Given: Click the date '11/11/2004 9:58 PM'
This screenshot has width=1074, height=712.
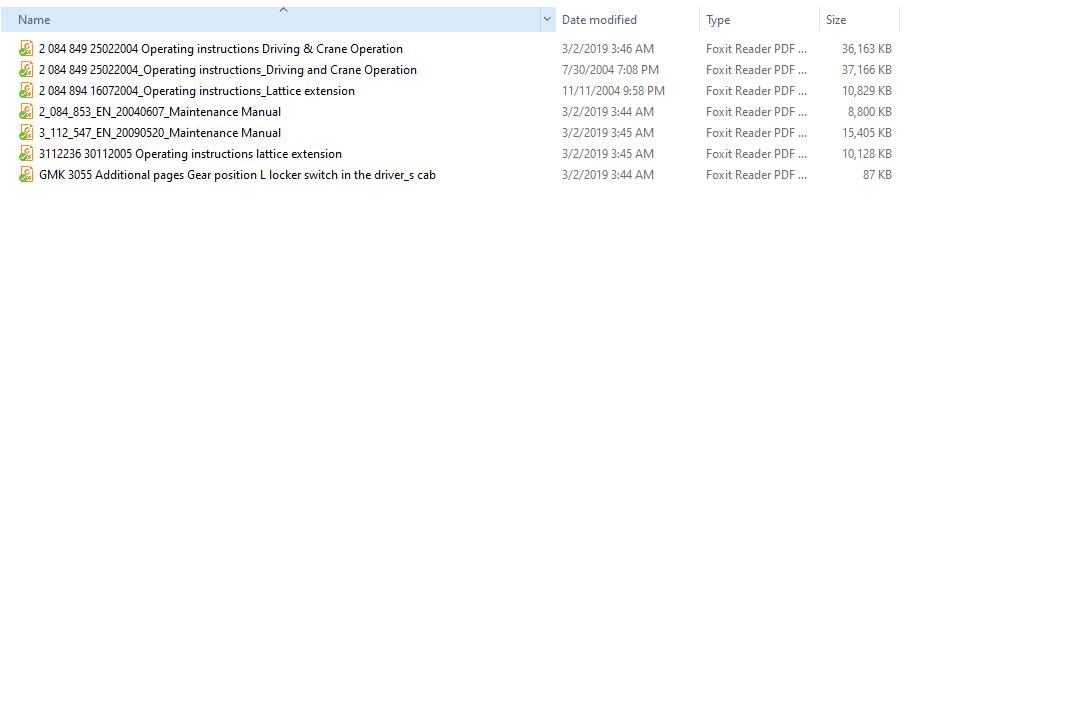Looking at the screenshot, I should (x=613, y=90).
